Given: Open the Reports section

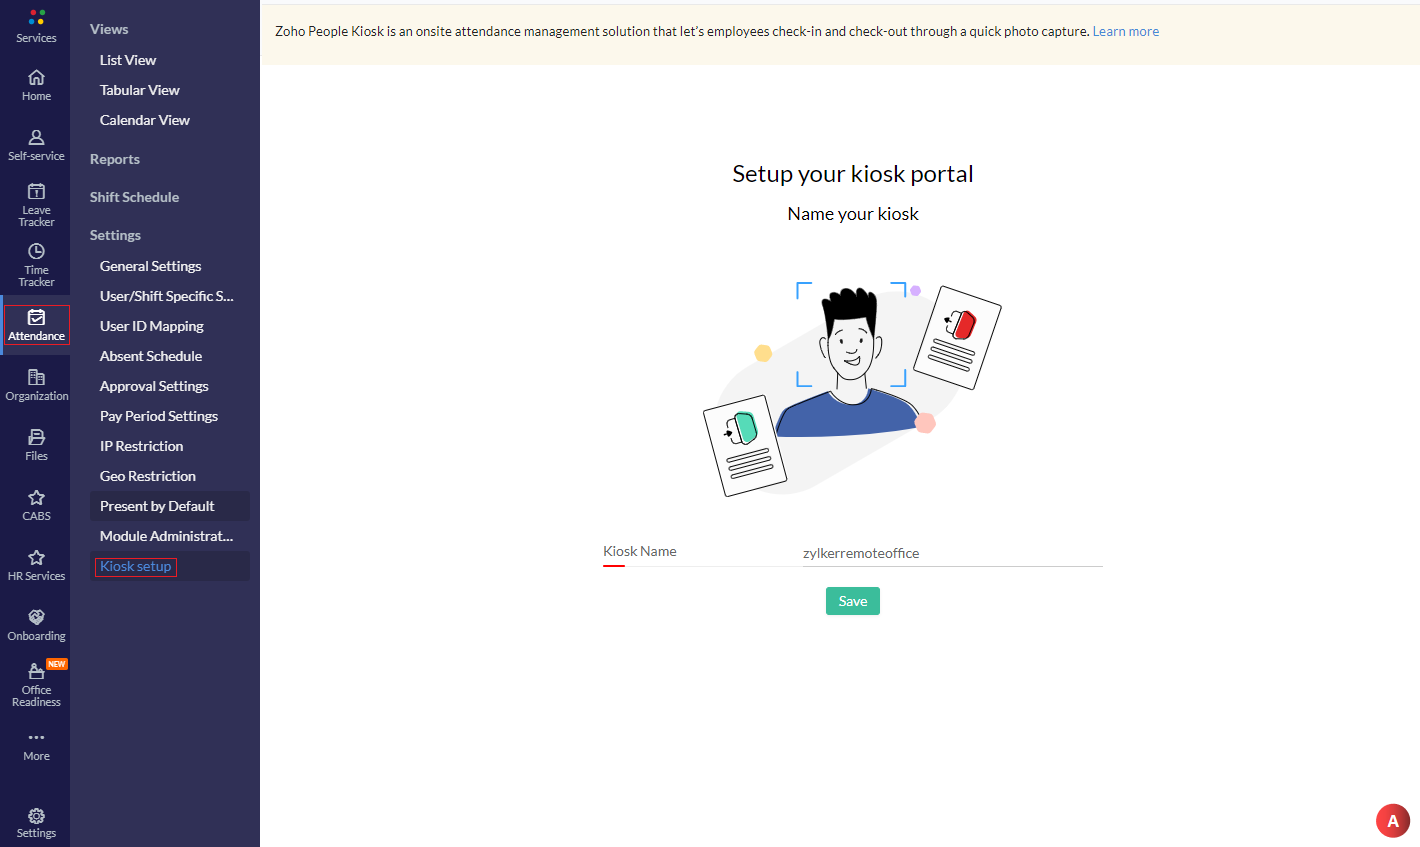Looking at the screenshot, I should tap(115, 159).
